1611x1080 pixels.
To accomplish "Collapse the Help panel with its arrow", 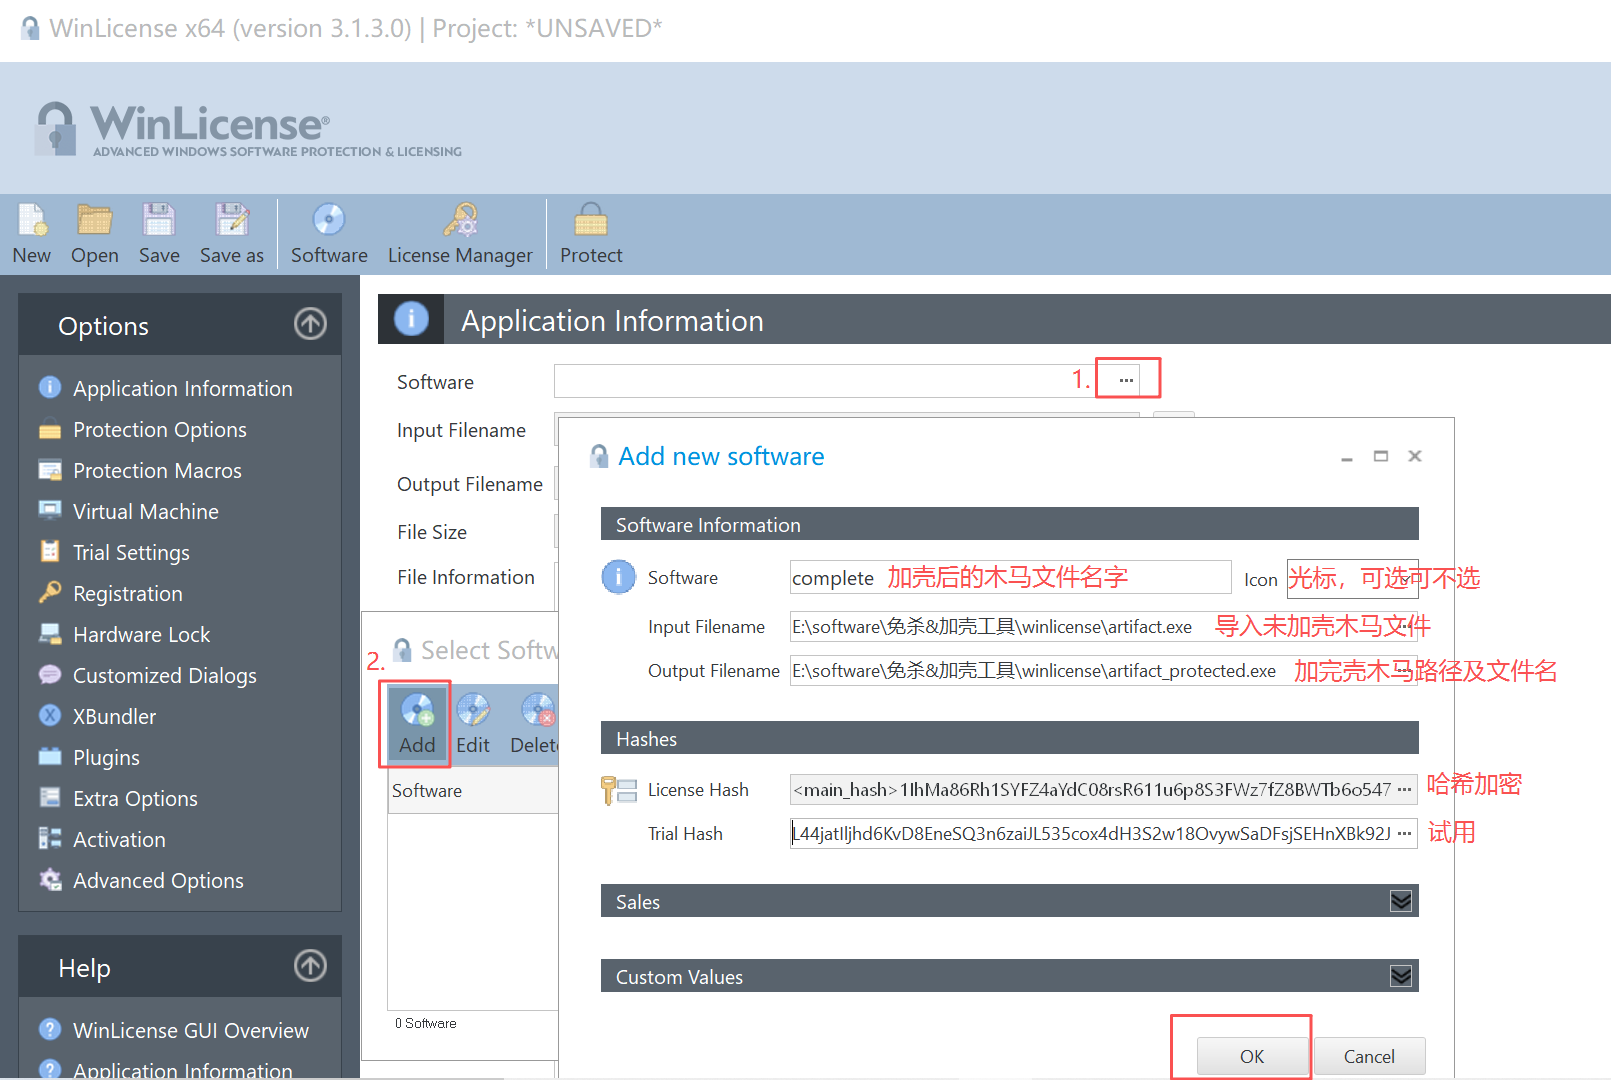I will click(x=310, y=966).
